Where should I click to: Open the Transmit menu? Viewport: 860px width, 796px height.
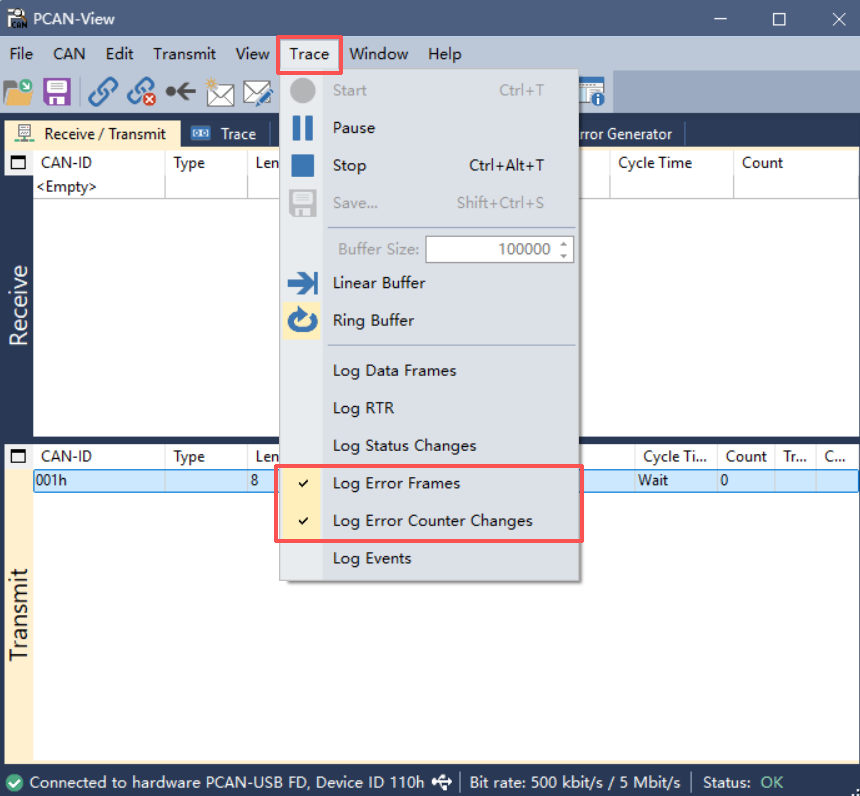coord(184,54)
